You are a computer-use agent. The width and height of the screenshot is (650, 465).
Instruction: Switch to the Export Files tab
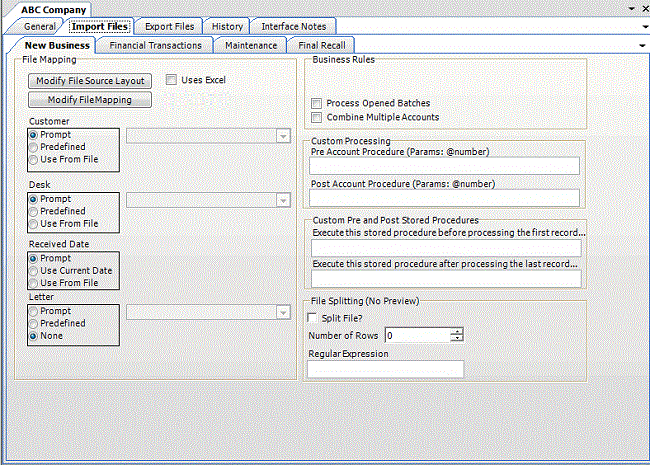[x=167, y=26]
